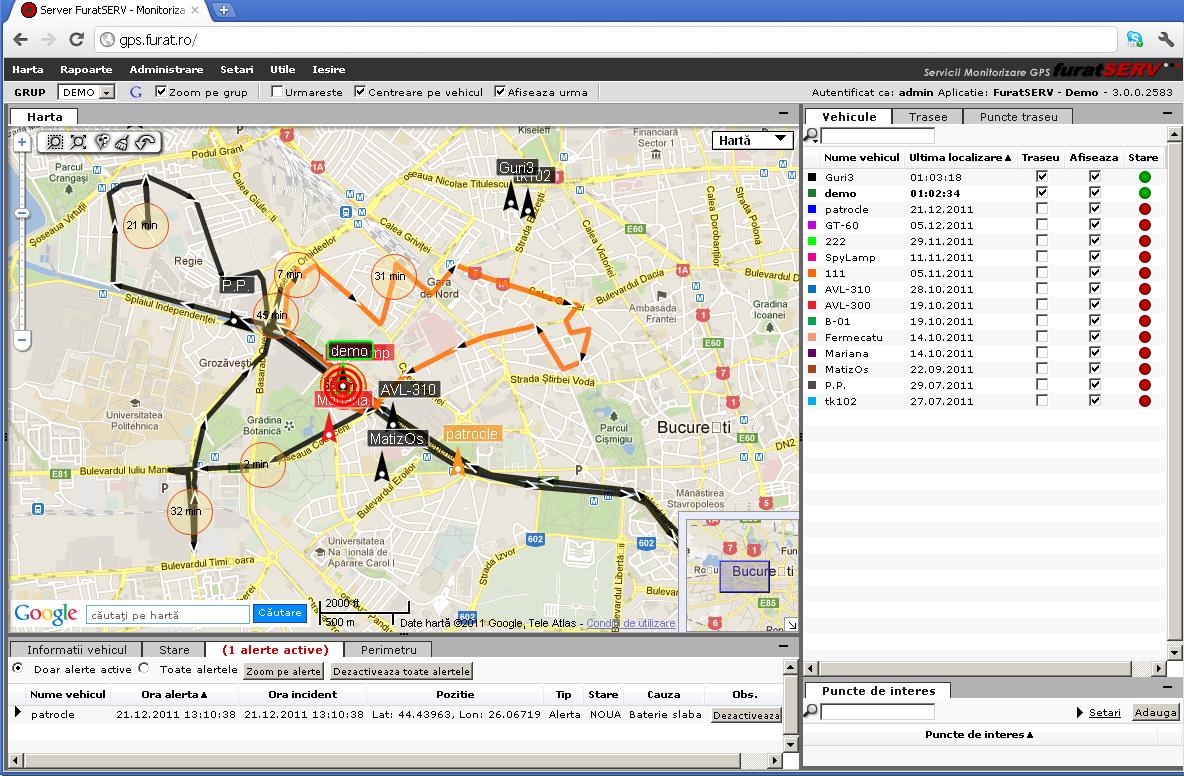This screenshot has height=776, width=1184.
Task: Open the Hartă map type dropdown
Action: tap(753, 140)
